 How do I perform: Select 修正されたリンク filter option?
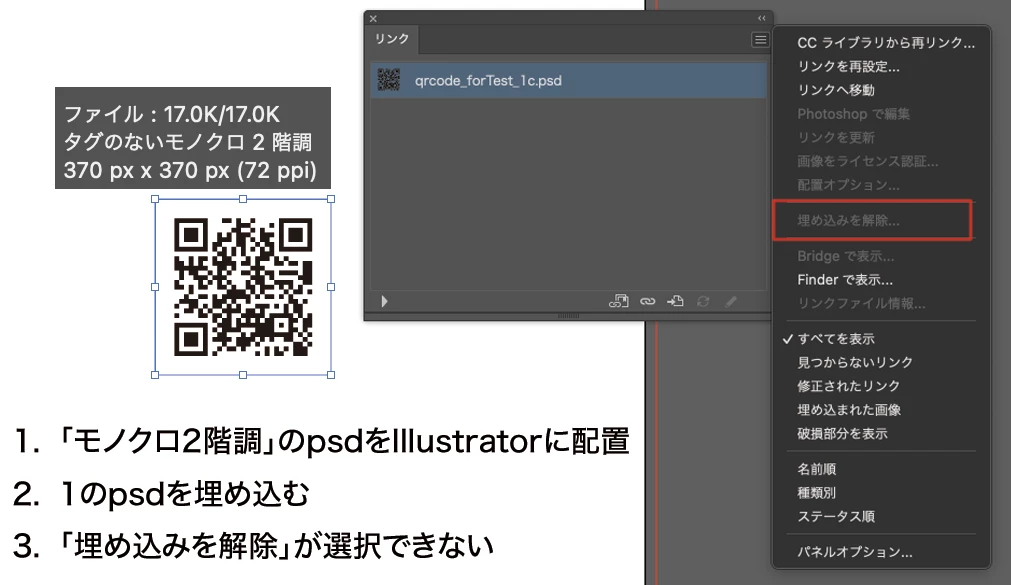pyautogui.click(x=848, y=386)
